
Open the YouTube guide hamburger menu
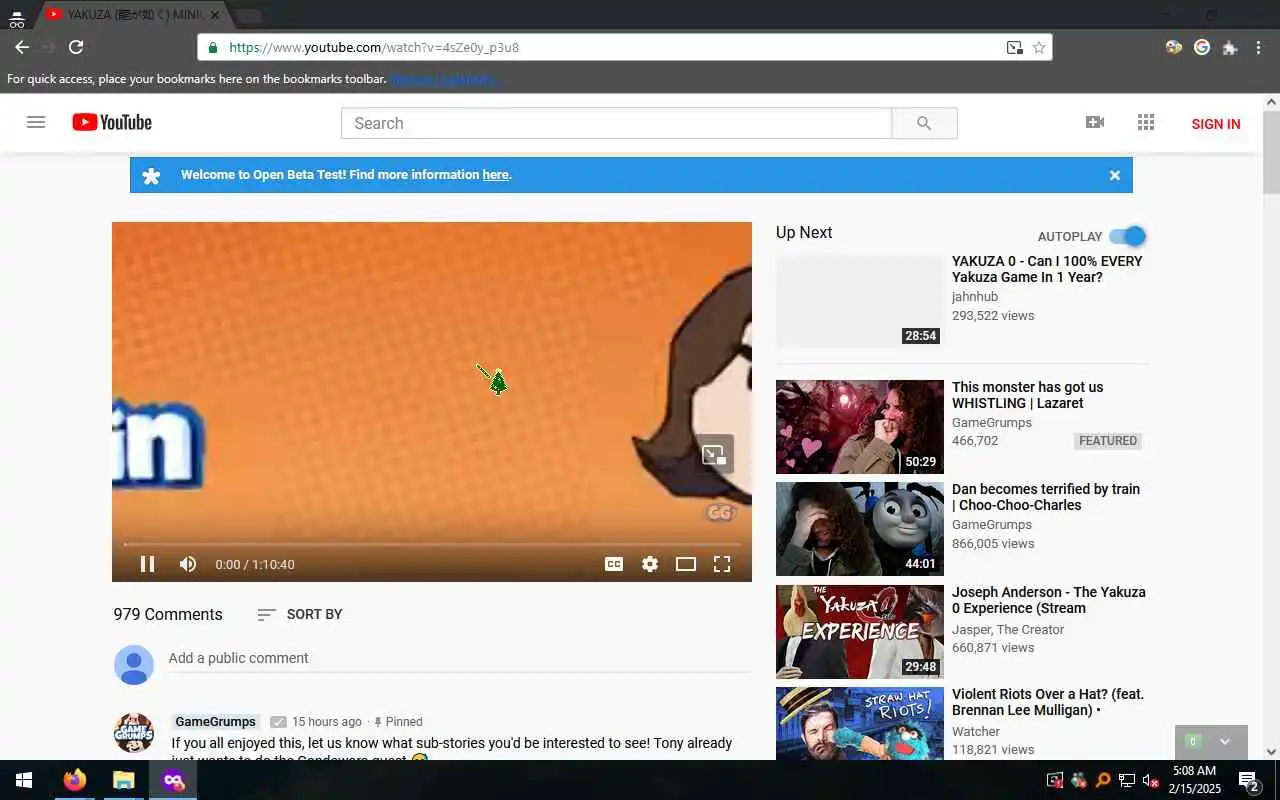(x=36, y=122)
